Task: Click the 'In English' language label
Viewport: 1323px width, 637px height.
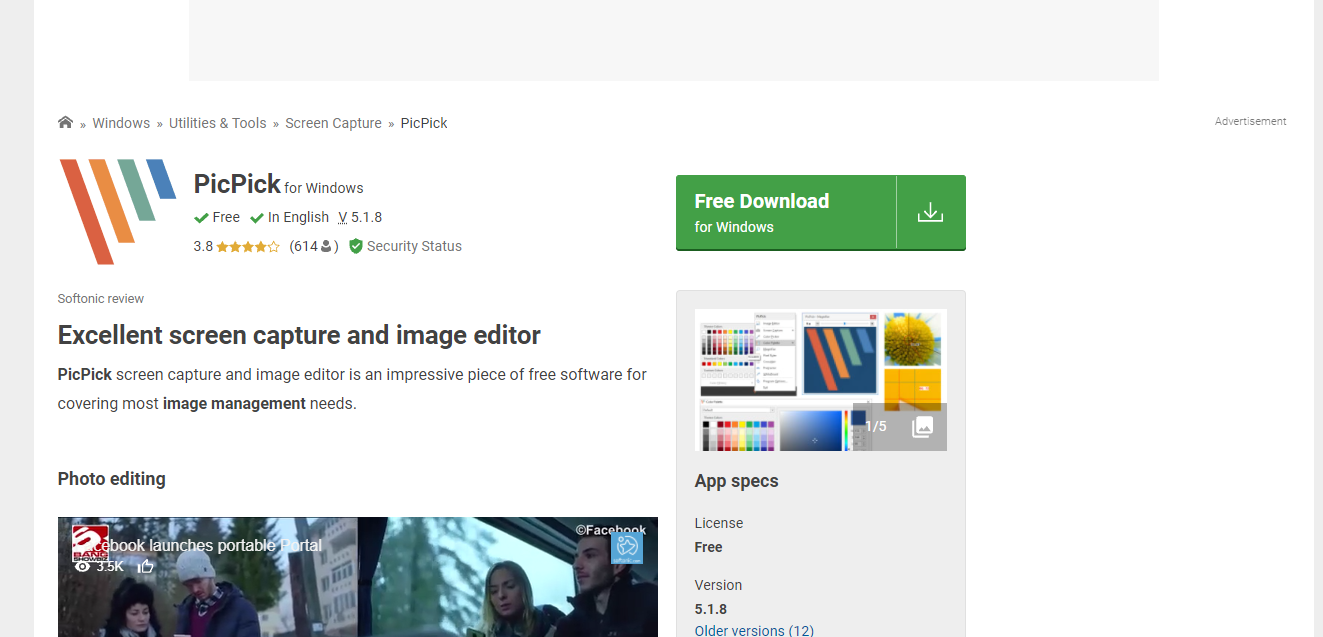Action: click(x=289, y=217)
